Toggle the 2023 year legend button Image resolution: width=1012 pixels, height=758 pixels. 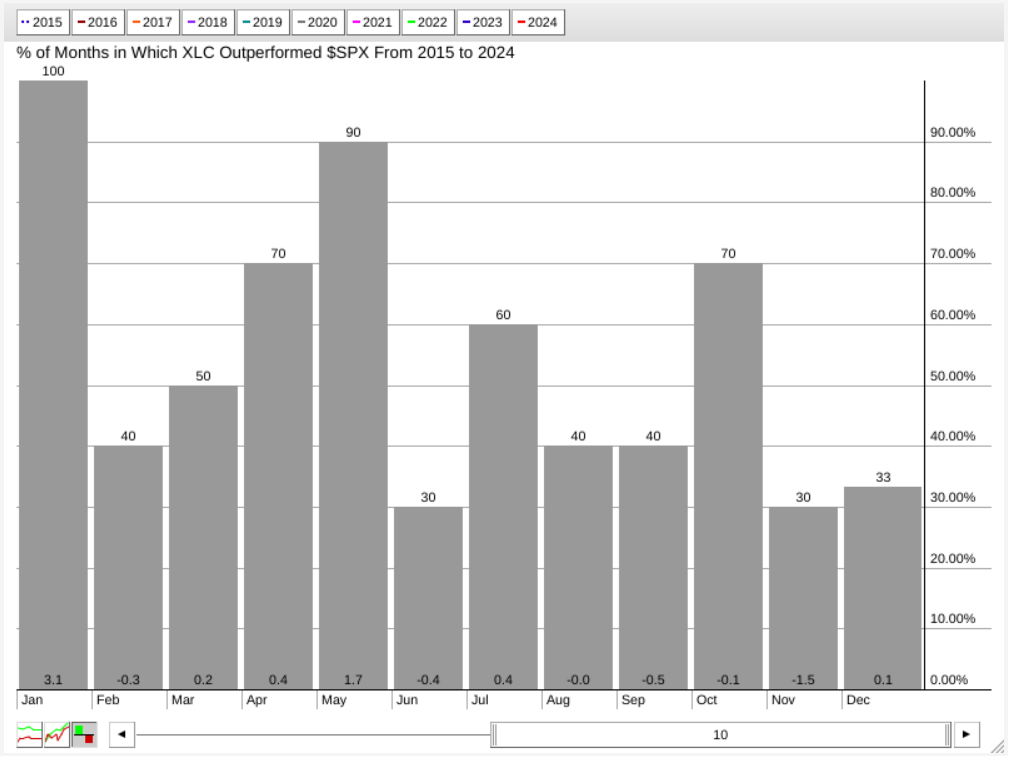pyautogui.click(x=483, y=23)
